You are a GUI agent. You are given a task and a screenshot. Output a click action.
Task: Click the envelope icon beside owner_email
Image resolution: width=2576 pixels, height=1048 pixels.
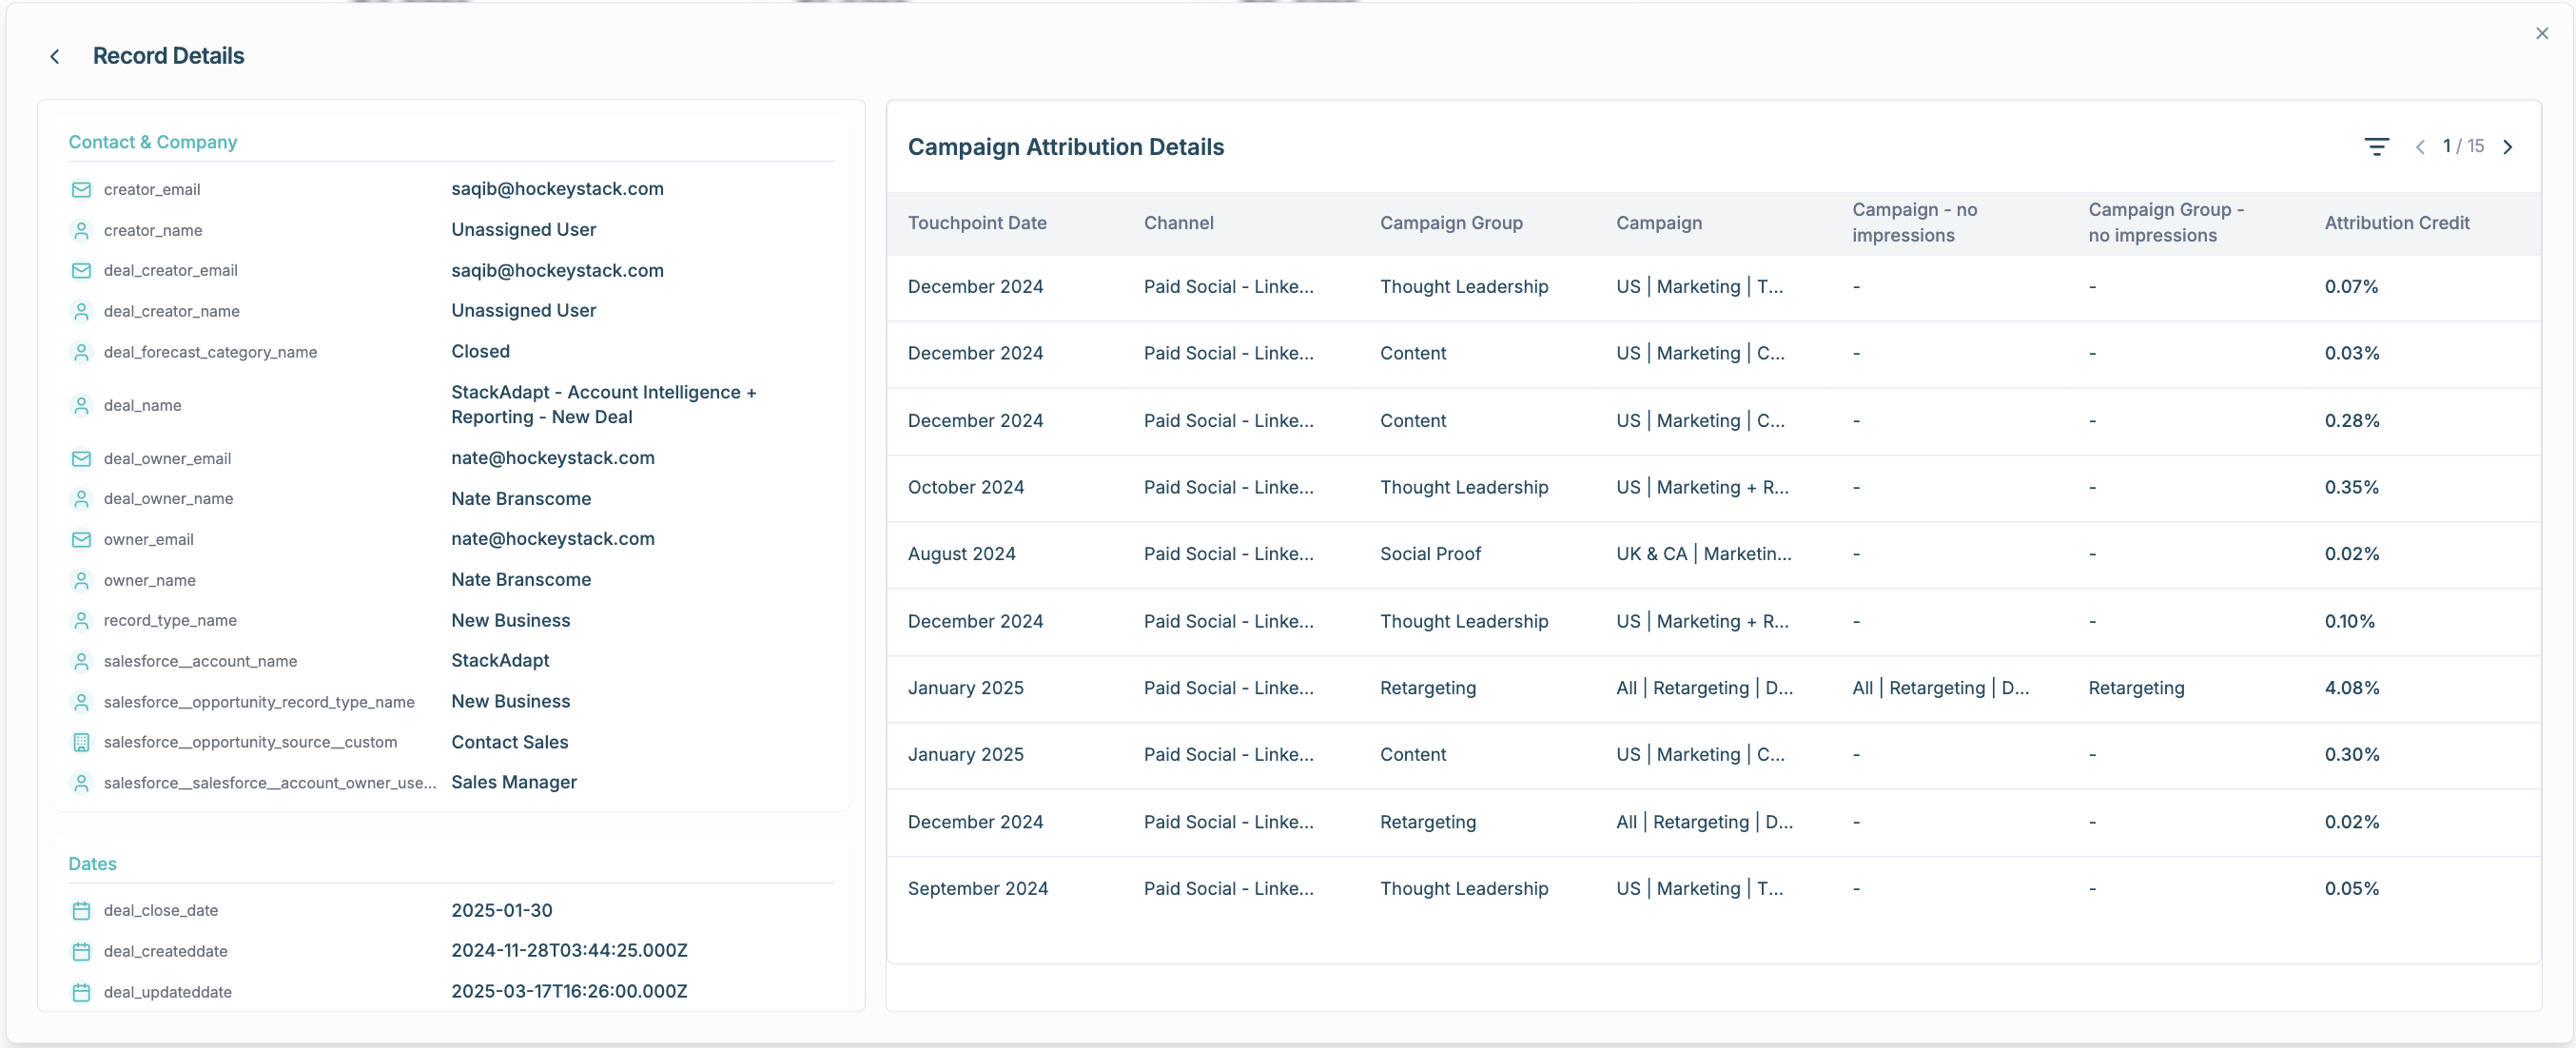click(81, 540)
